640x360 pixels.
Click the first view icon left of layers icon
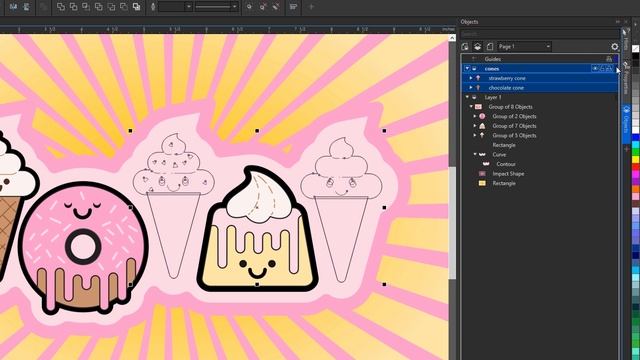[465, 47]
